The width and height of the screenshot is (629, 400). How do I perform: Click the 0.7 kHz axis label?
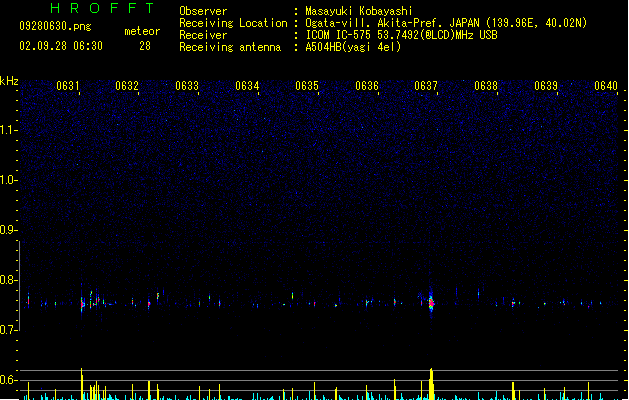[8, 330]
